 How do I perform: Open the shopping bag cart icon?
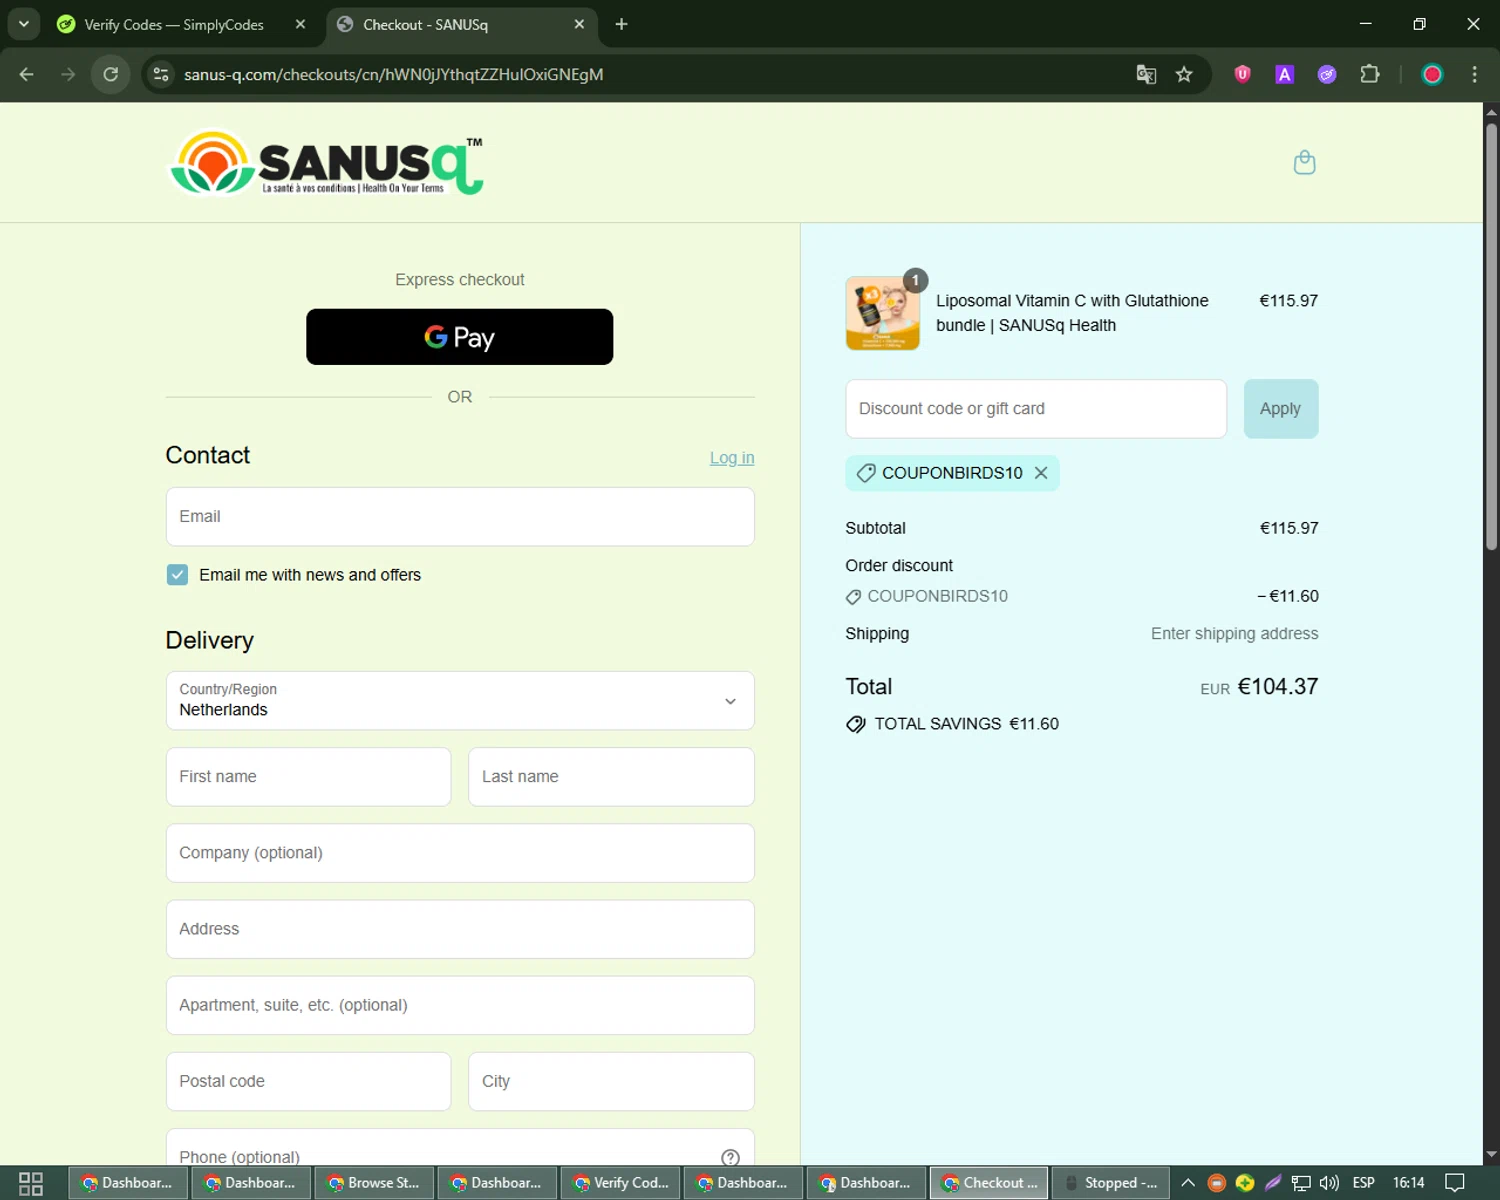[1304, 162]
